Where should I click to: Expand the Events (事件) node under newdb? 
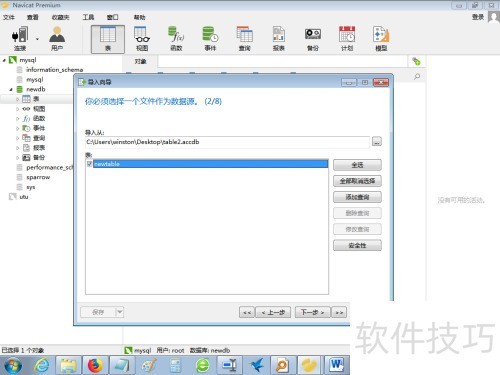click(17, 128)
